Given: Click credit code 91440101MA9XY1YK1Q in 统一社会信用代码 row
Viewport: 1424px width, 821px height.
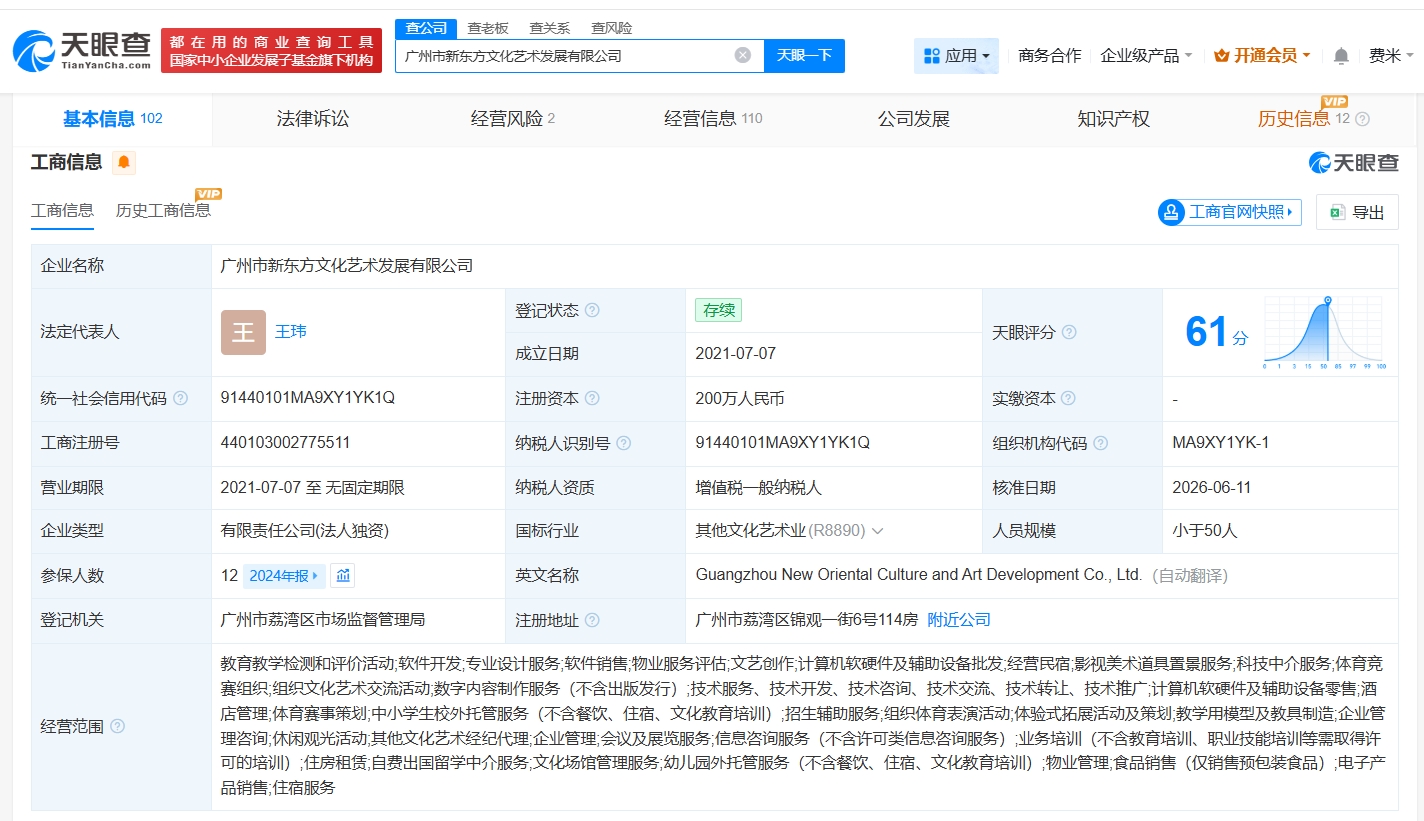Looking at the screenshot, I should tap(308, 398).
